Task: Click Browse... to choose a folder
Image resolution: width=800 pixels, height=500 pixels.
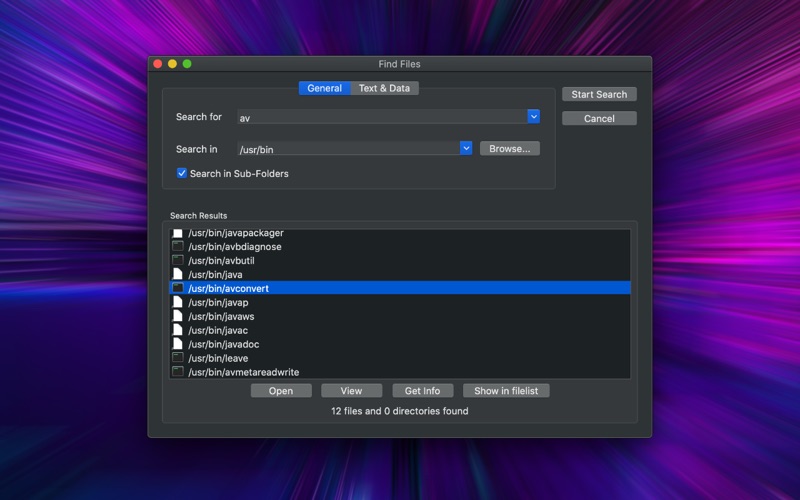Action: click(510, 148)
